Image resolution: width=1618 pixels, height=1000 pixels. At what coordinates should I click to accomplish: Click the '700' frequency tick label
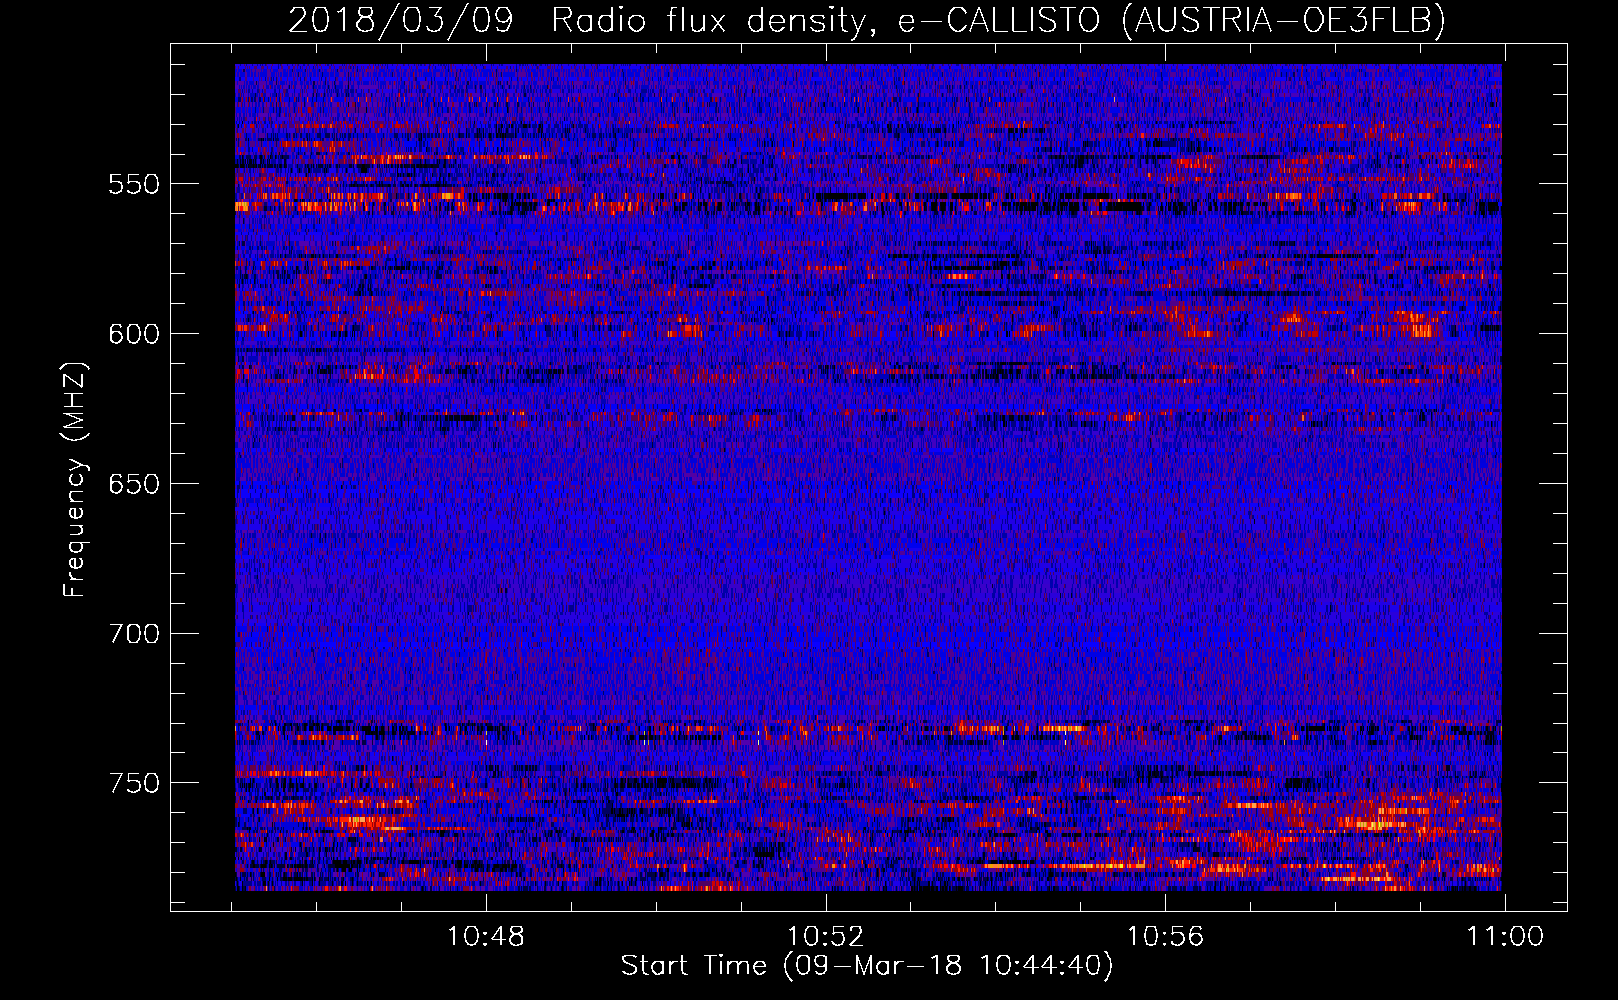134,635
